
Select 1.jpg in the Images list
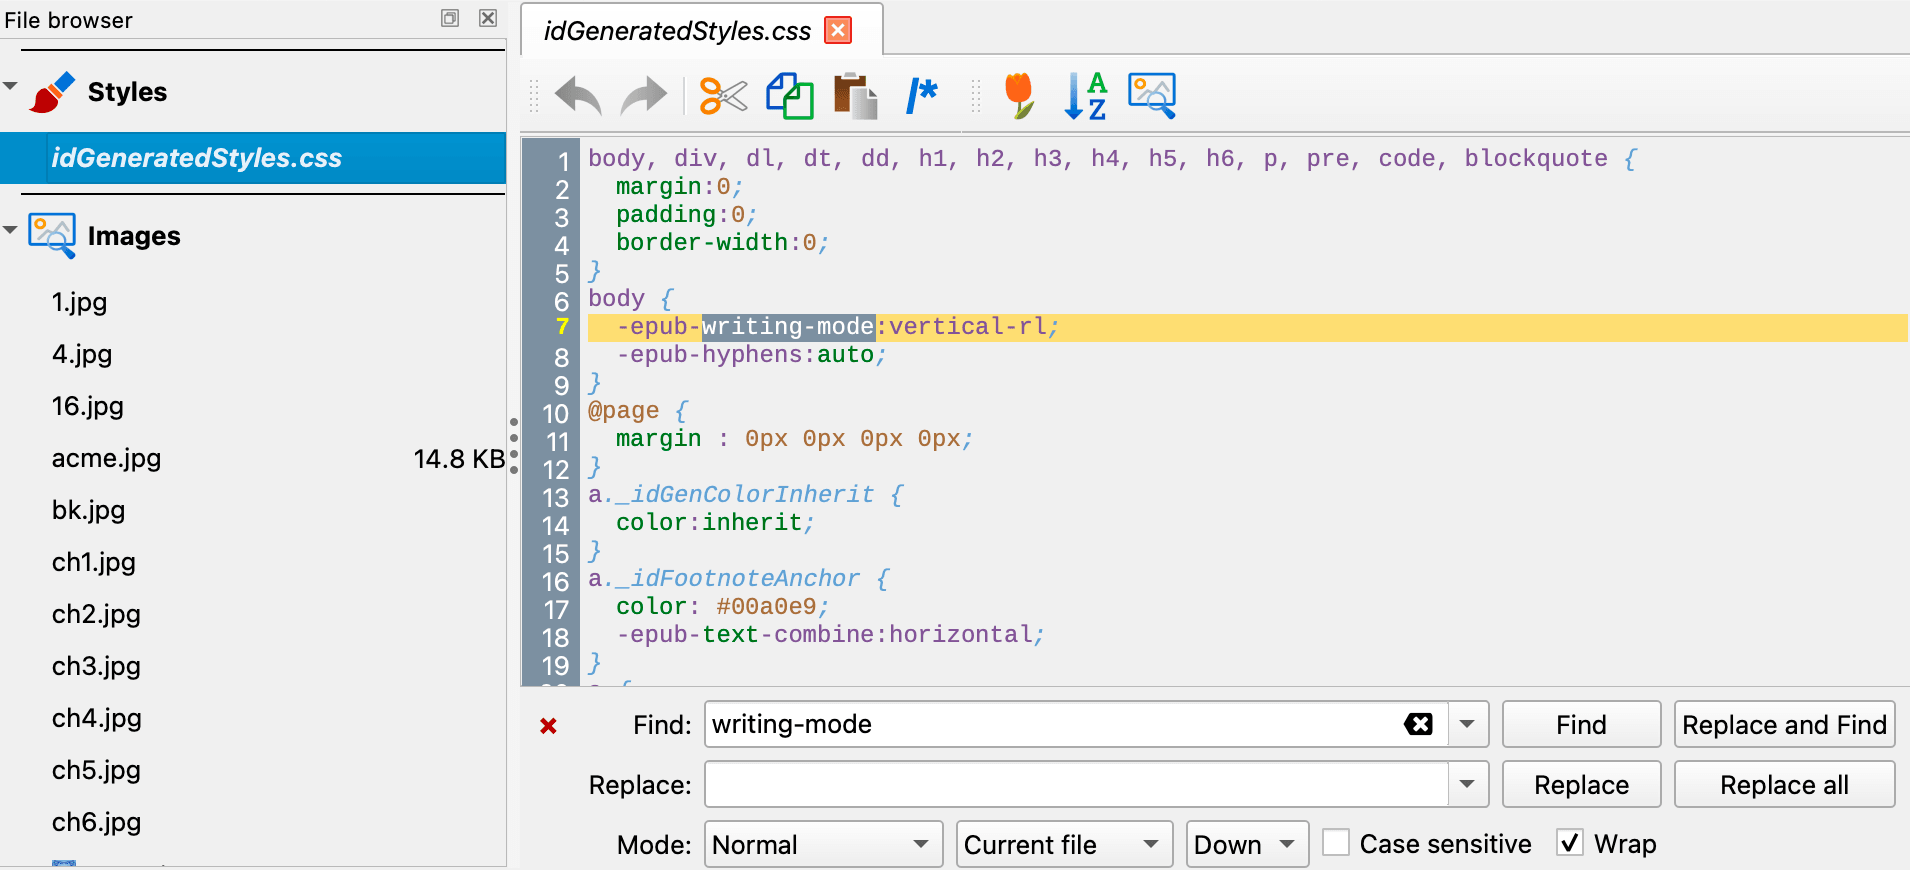[79, 302]
